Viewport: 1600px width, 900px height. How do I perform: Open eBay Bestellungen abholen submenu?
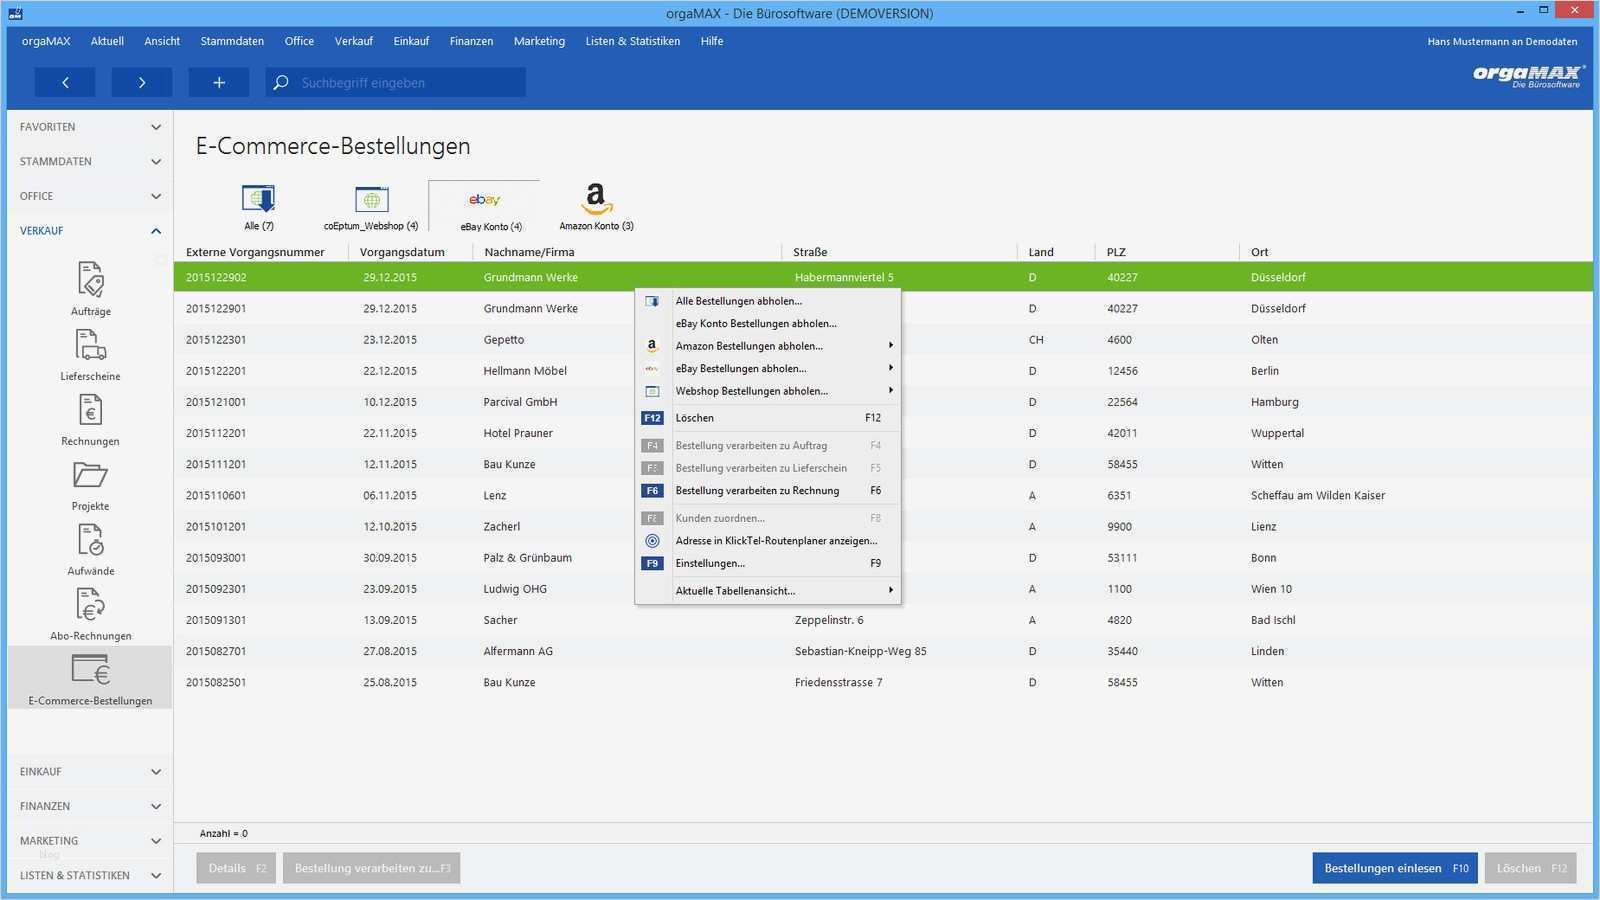click(768, 369)
